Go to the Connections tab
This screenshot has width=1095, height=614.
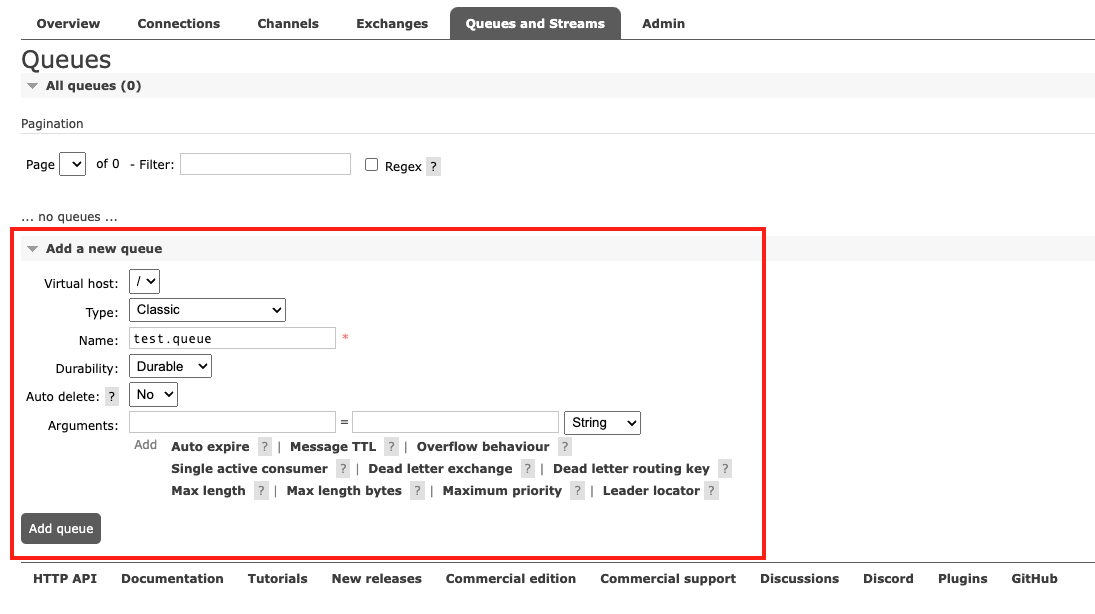point(178,23)
